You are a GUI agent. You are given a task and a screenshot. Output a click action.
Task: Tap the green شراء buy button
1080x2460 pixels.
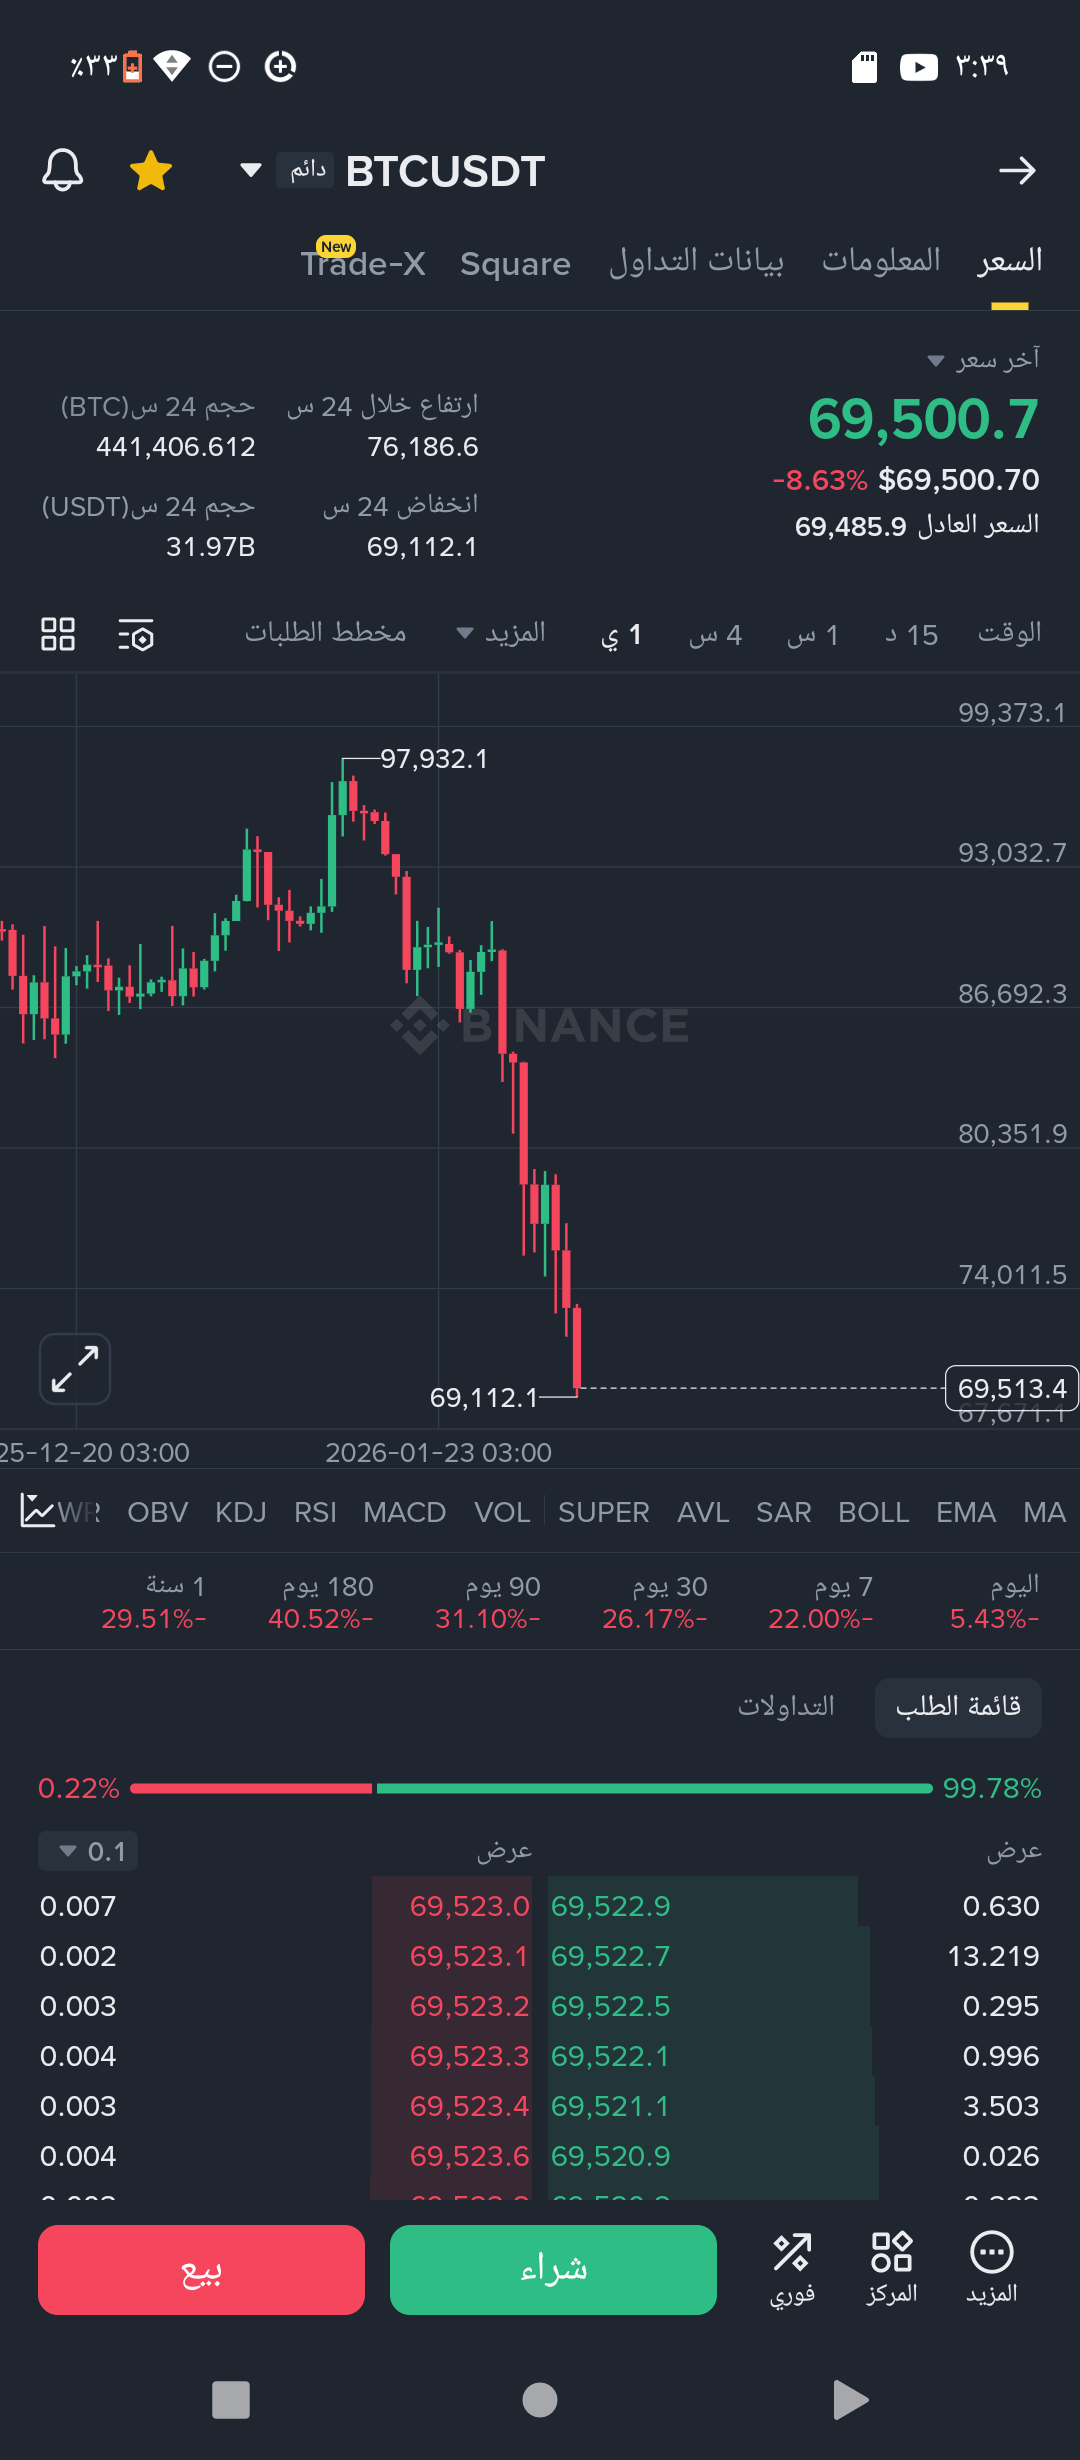point(553,2269)
